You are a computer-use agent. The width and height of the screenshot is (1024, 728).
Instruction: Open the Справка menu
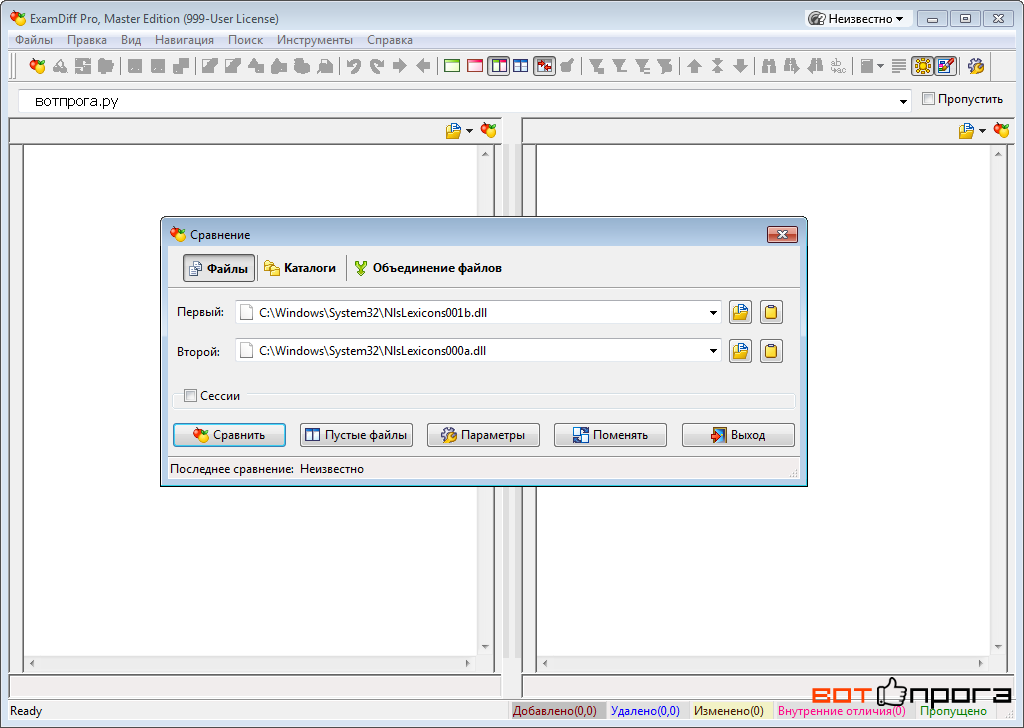click(x=390, y=40)
